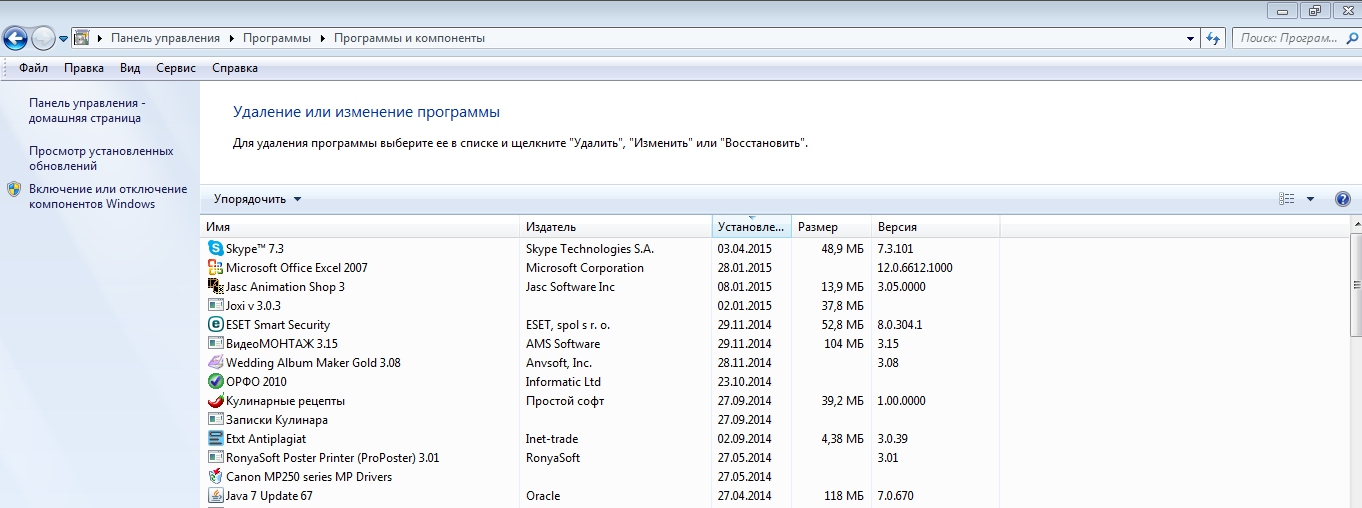This screenshot has height=508, width=1362.
Task: Click Программы breadcrumb in address bar
Action: 277,38
